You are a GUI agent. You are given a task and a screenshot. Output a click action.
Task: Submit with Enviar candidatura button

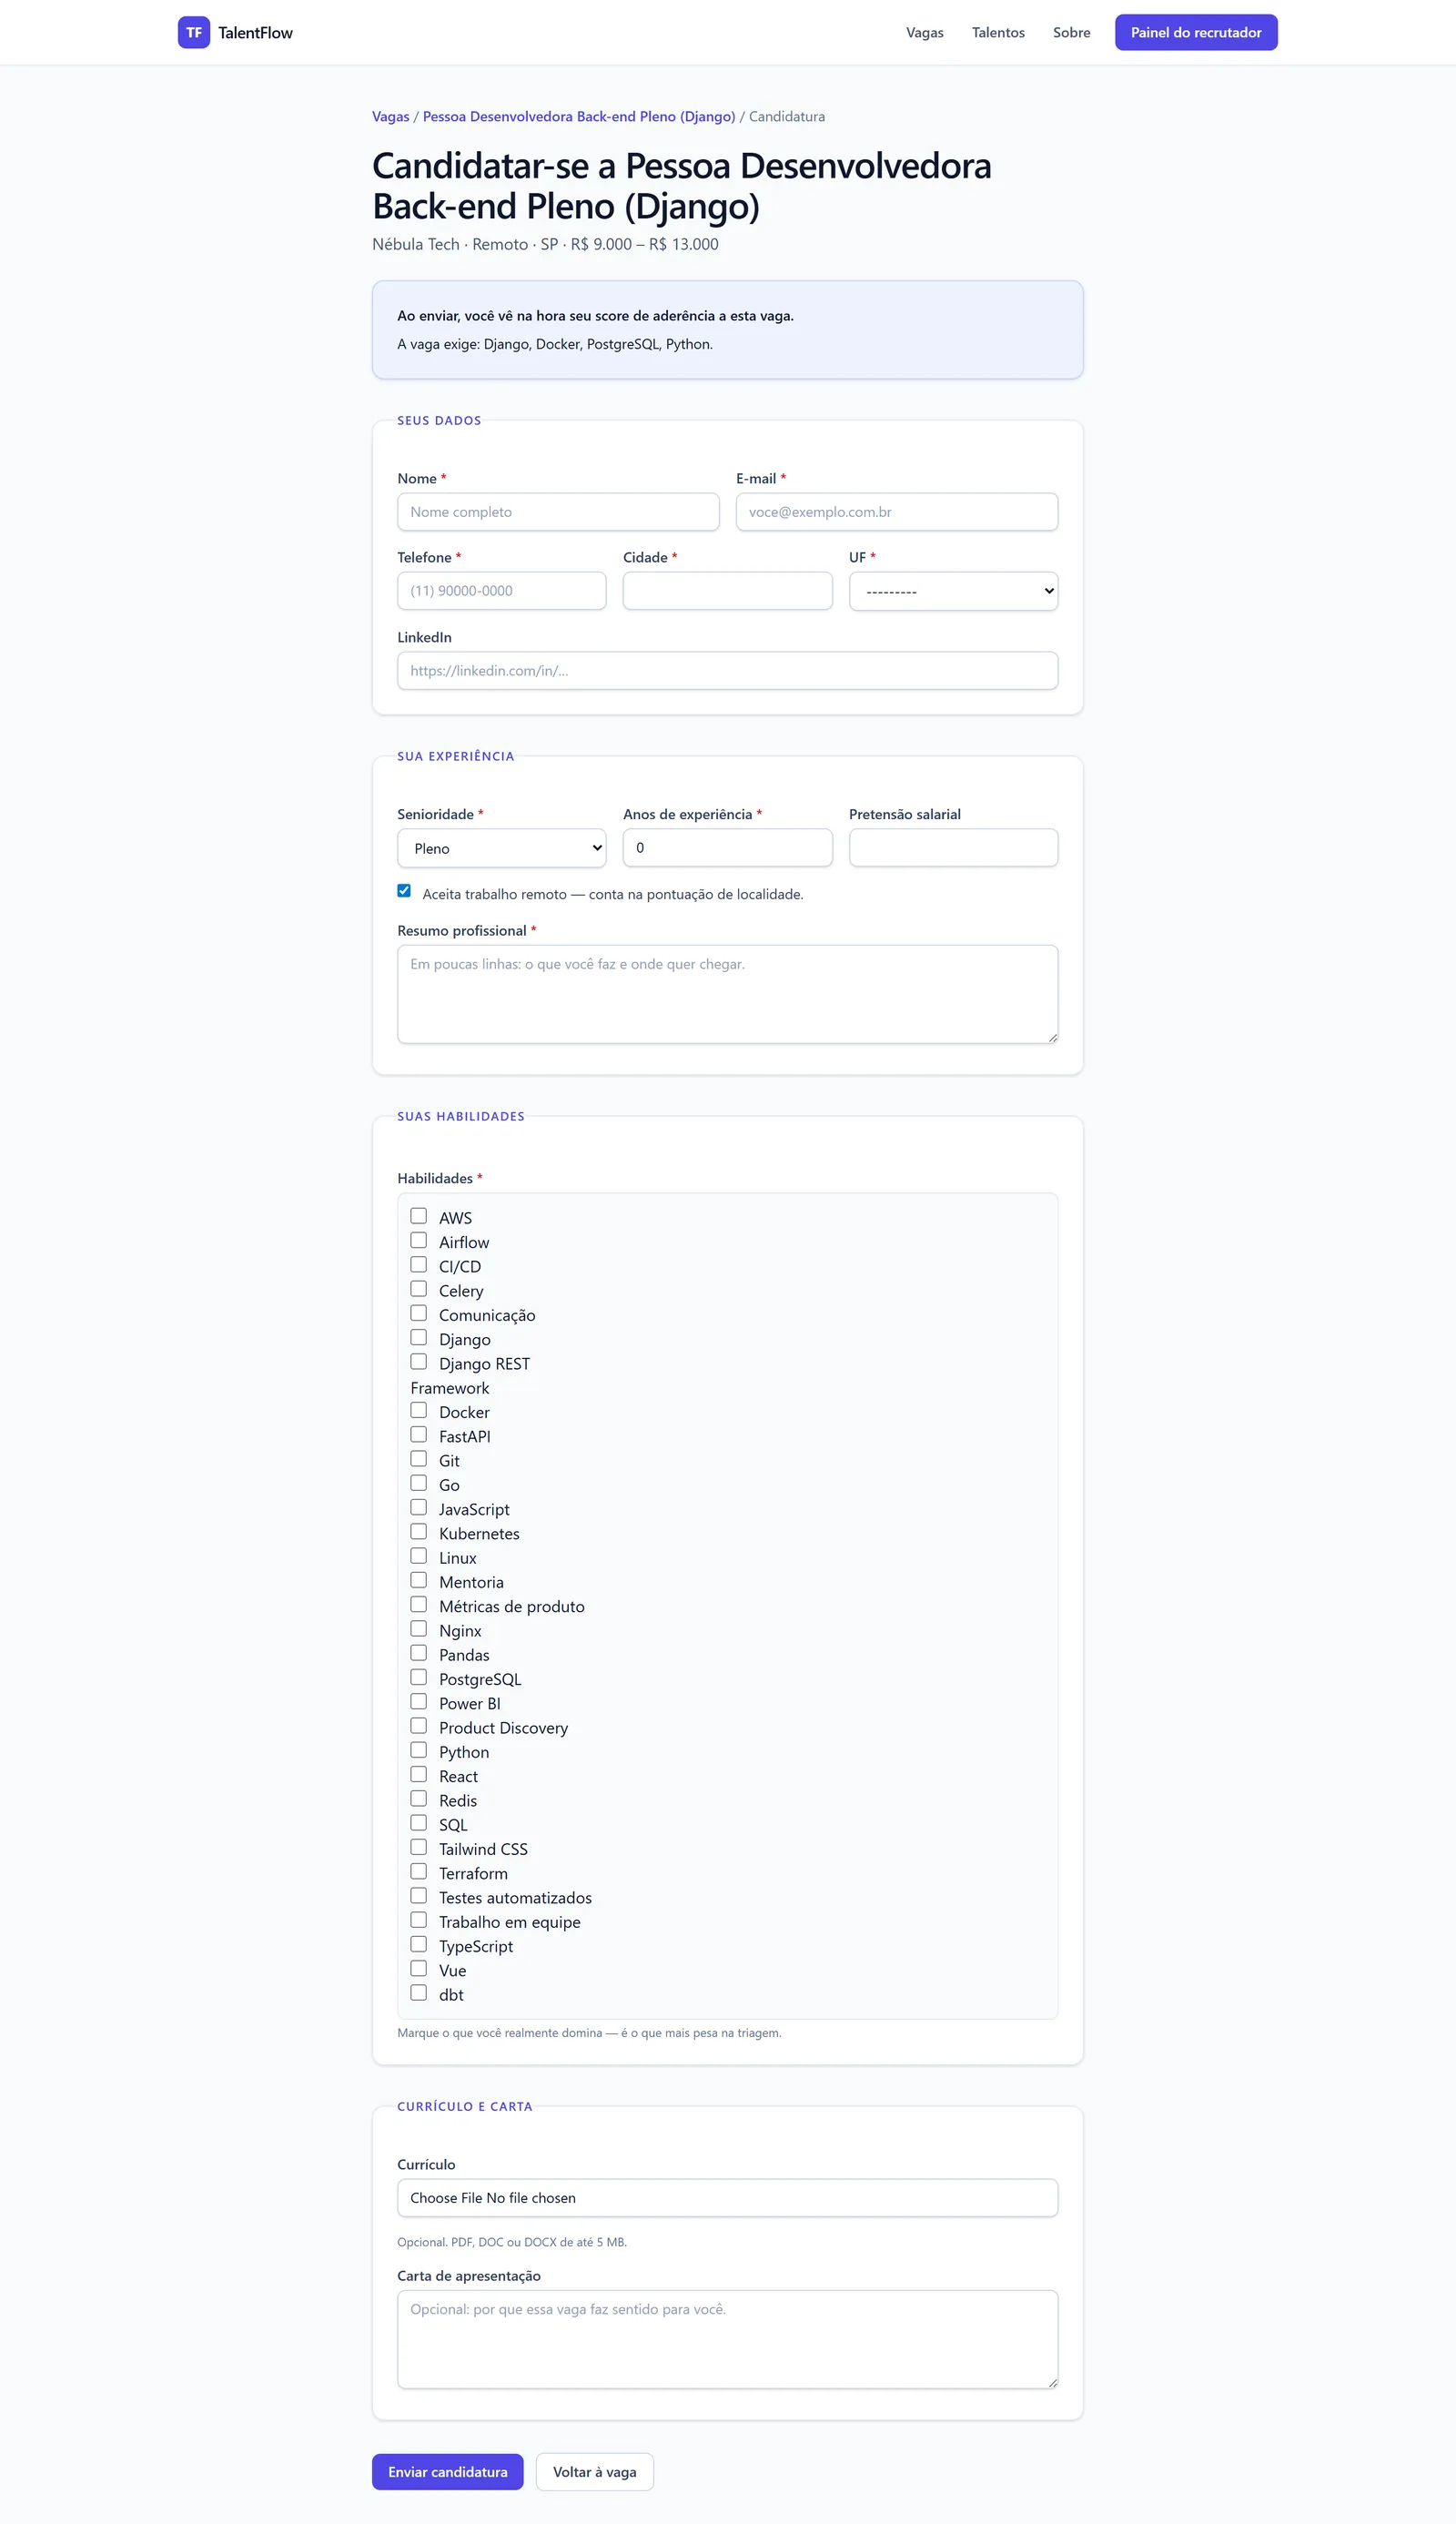(x=448, y=2472)
